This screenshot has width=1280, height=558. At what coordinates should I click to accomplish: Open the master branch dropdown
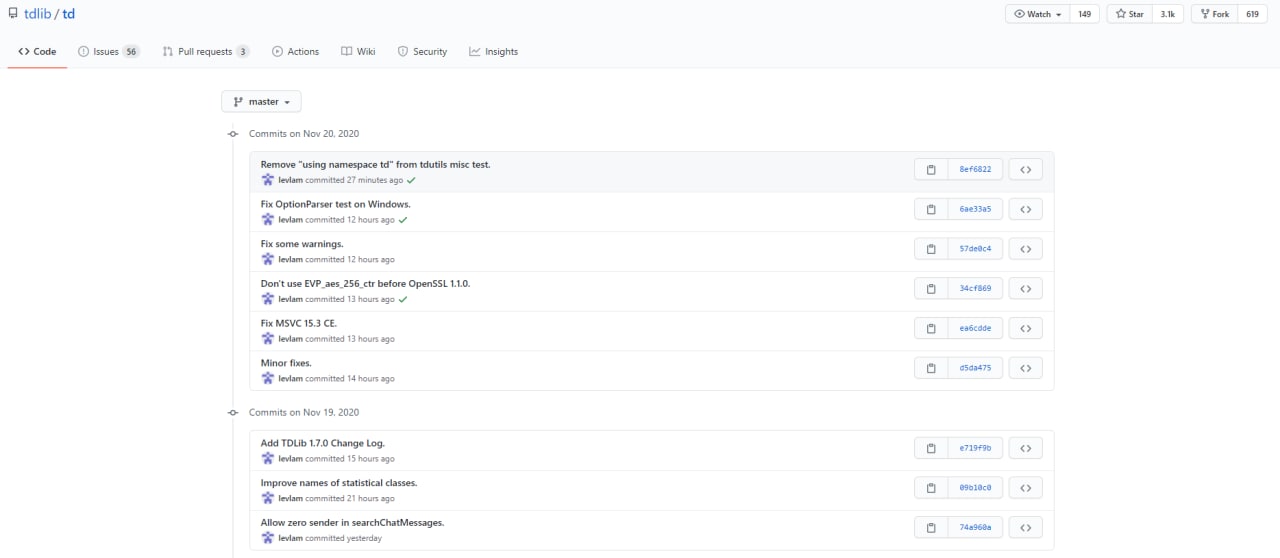[261, 102]
